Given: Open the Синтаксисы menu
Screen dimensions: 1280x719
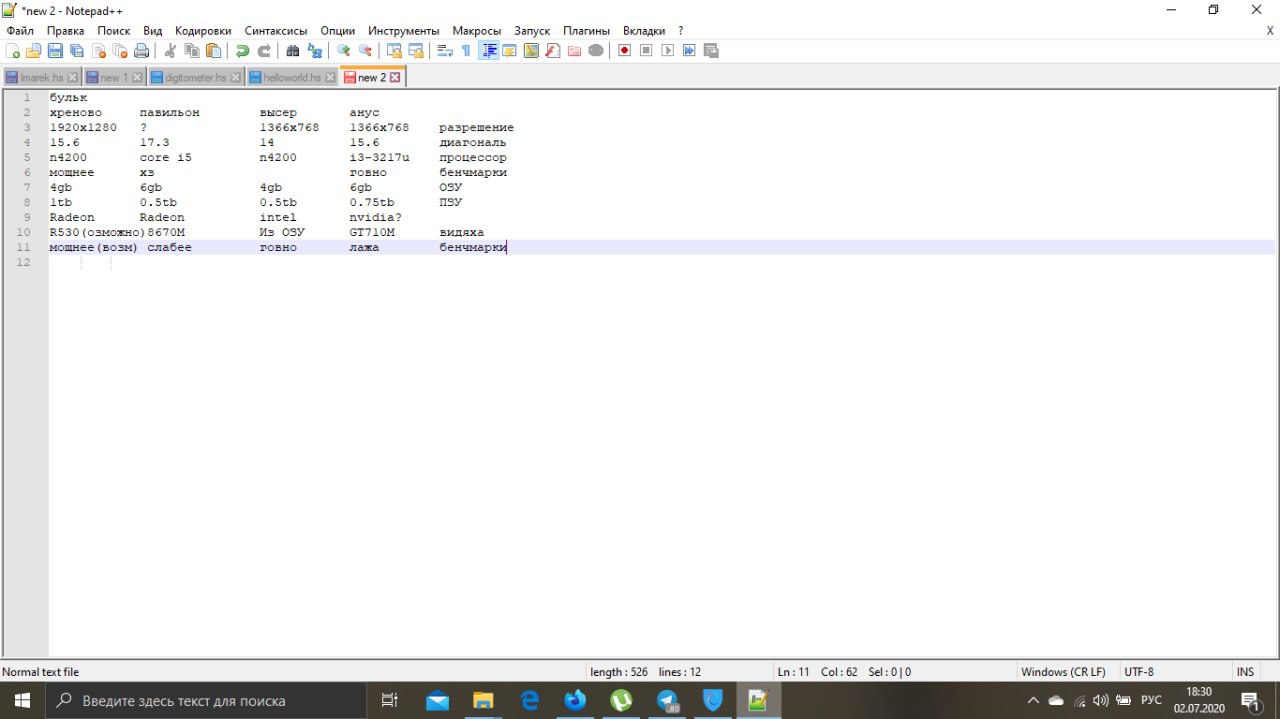Looking at the screenshot, I should [276, 31].
